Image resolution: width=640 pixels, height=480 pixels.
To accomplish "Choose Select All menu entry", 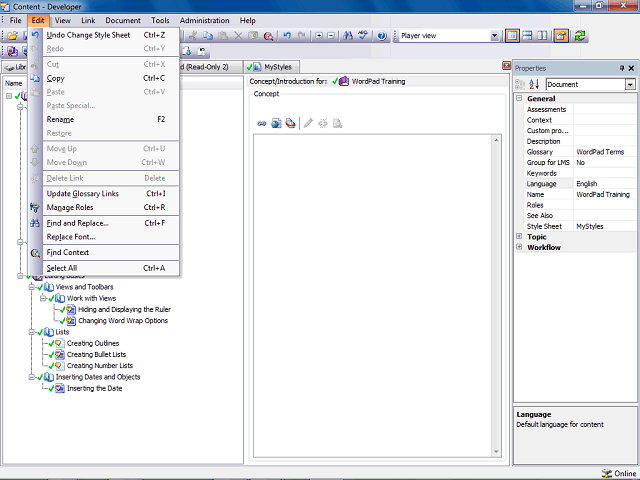I will click(x=104, y=268).
